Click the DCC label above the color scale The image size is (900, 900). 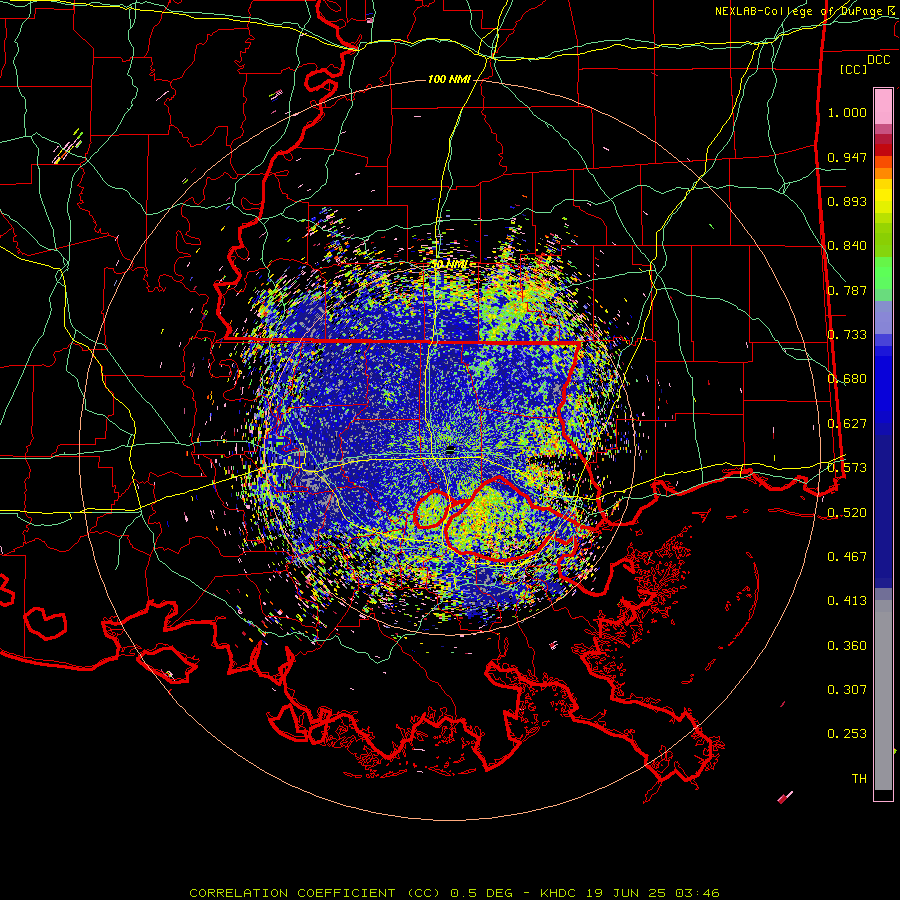point(878,60)
